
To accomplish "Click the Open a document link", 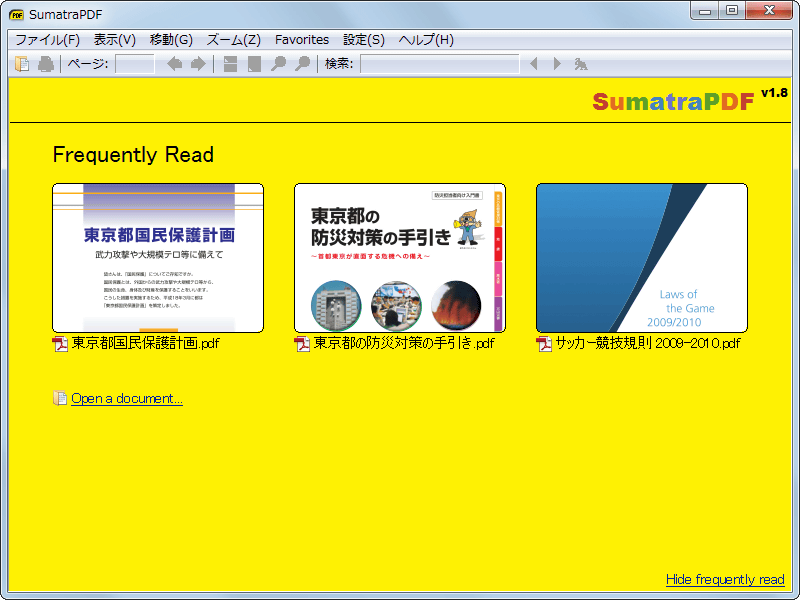I will point(127,398).
